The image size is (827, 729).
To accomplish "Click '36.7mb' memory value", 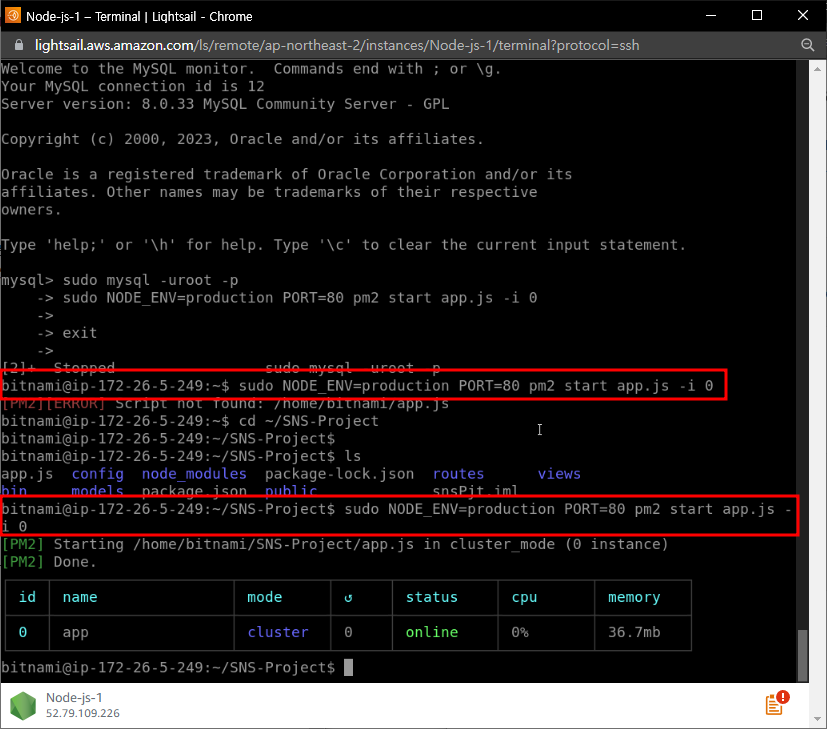I will pos(634,632).
